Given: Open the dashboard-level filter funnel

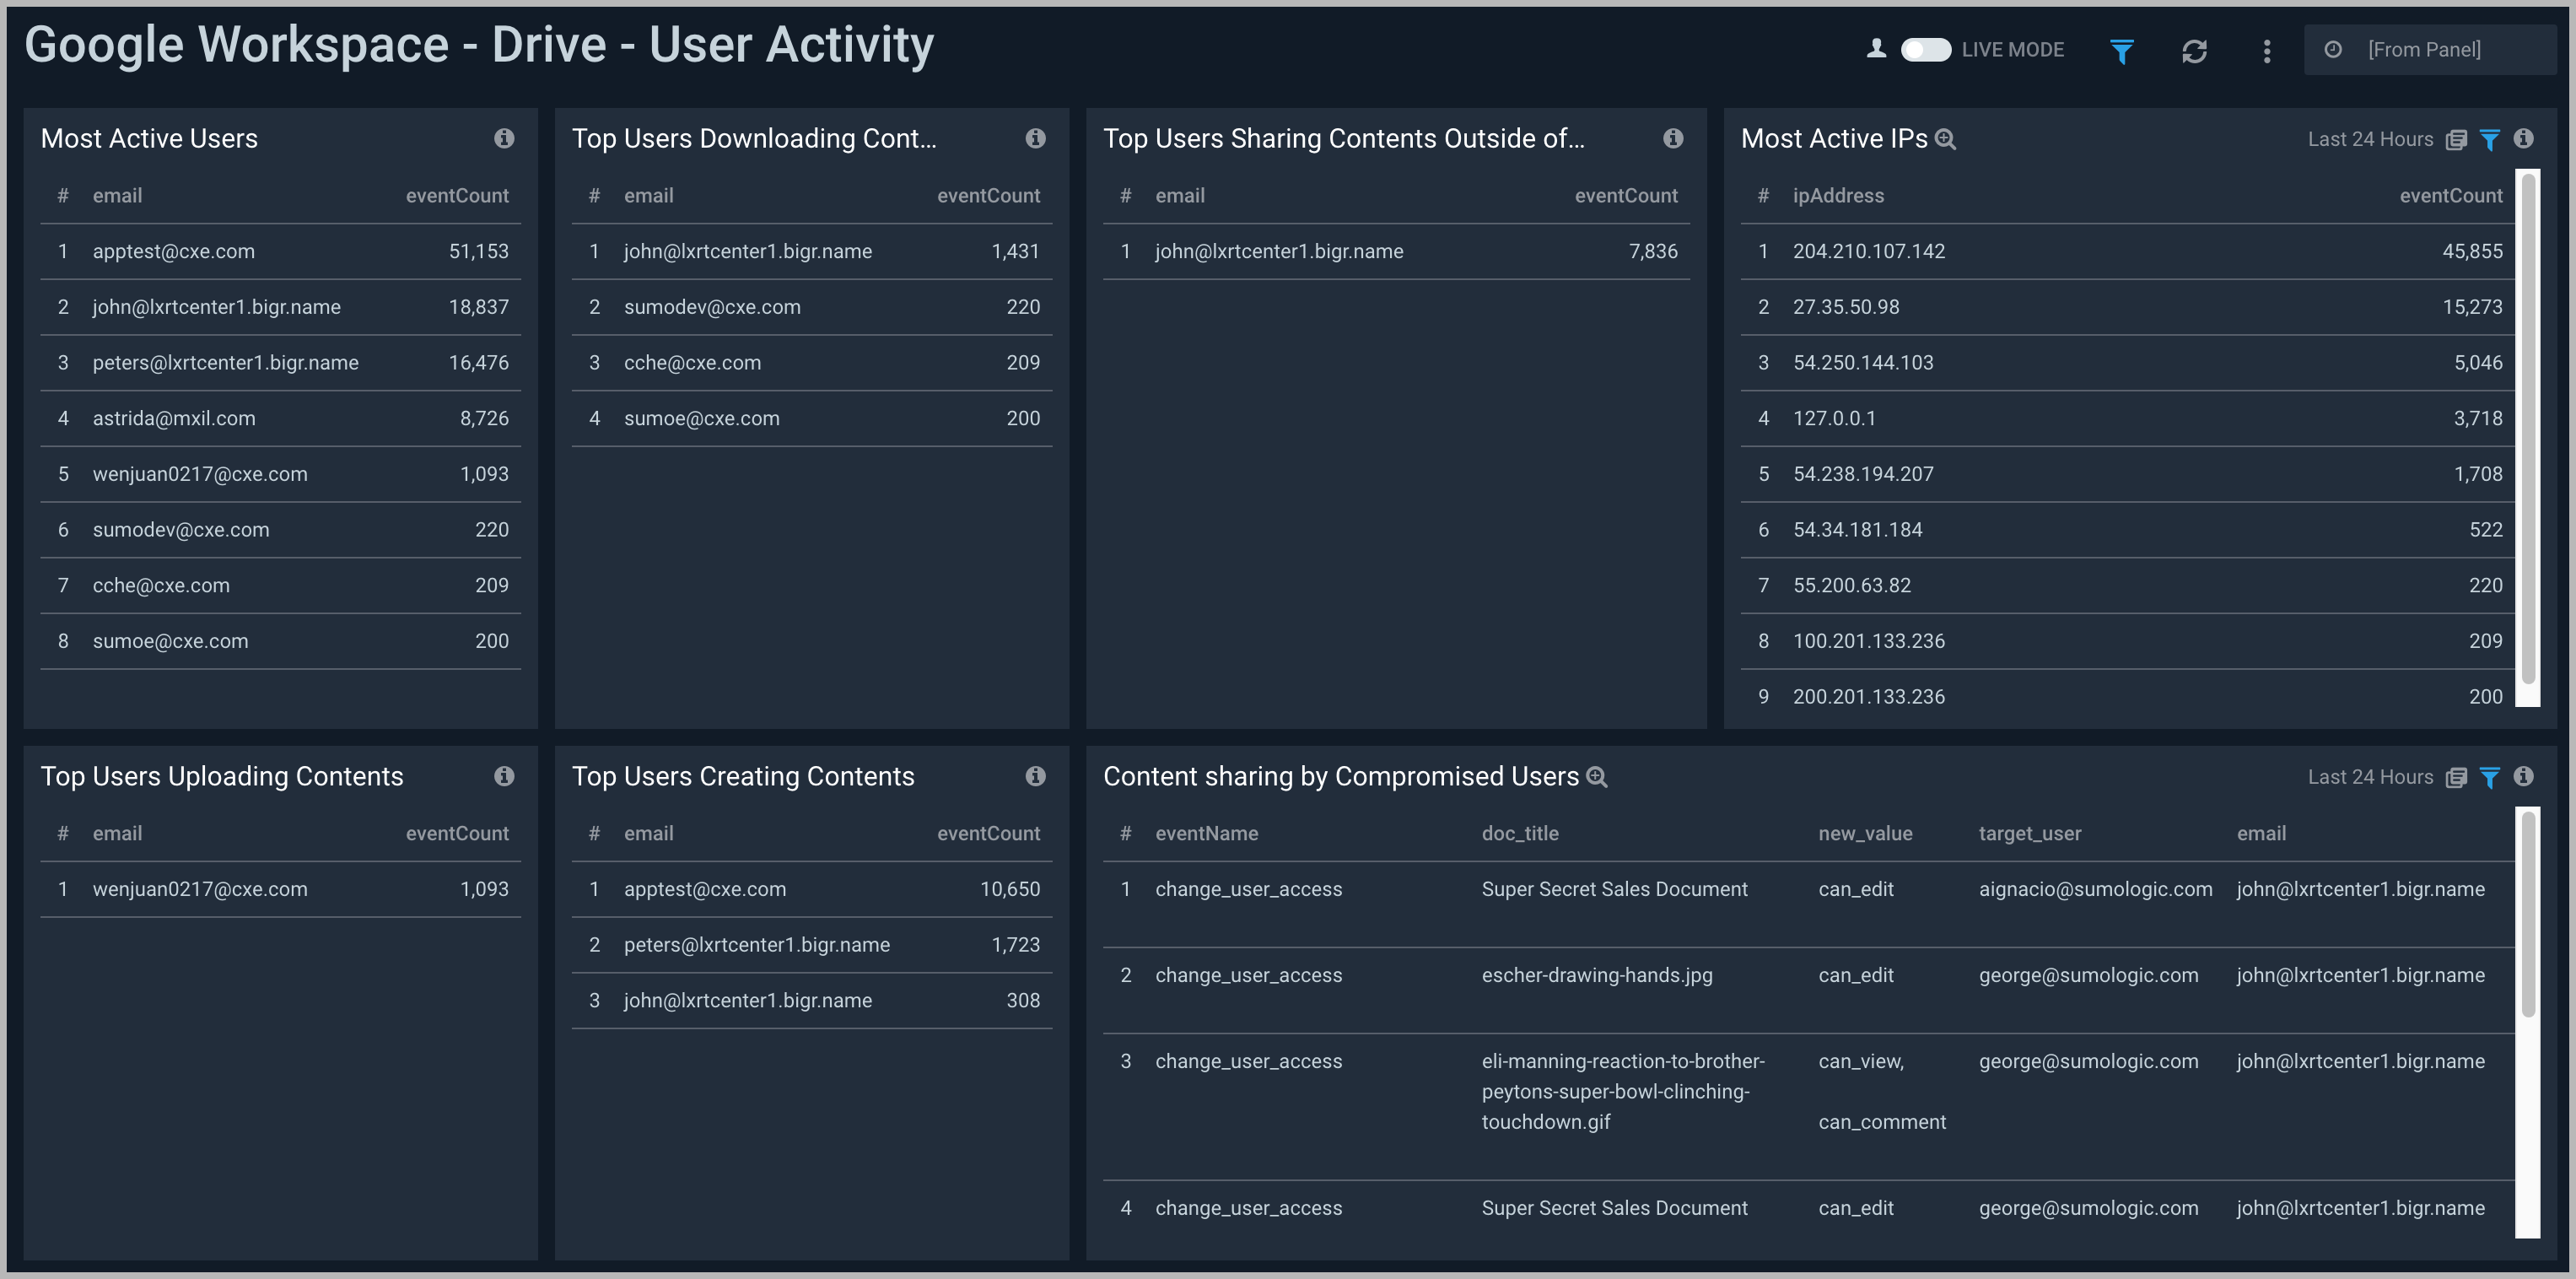Looking at the screenshot, I should (x=2122, y=51).
